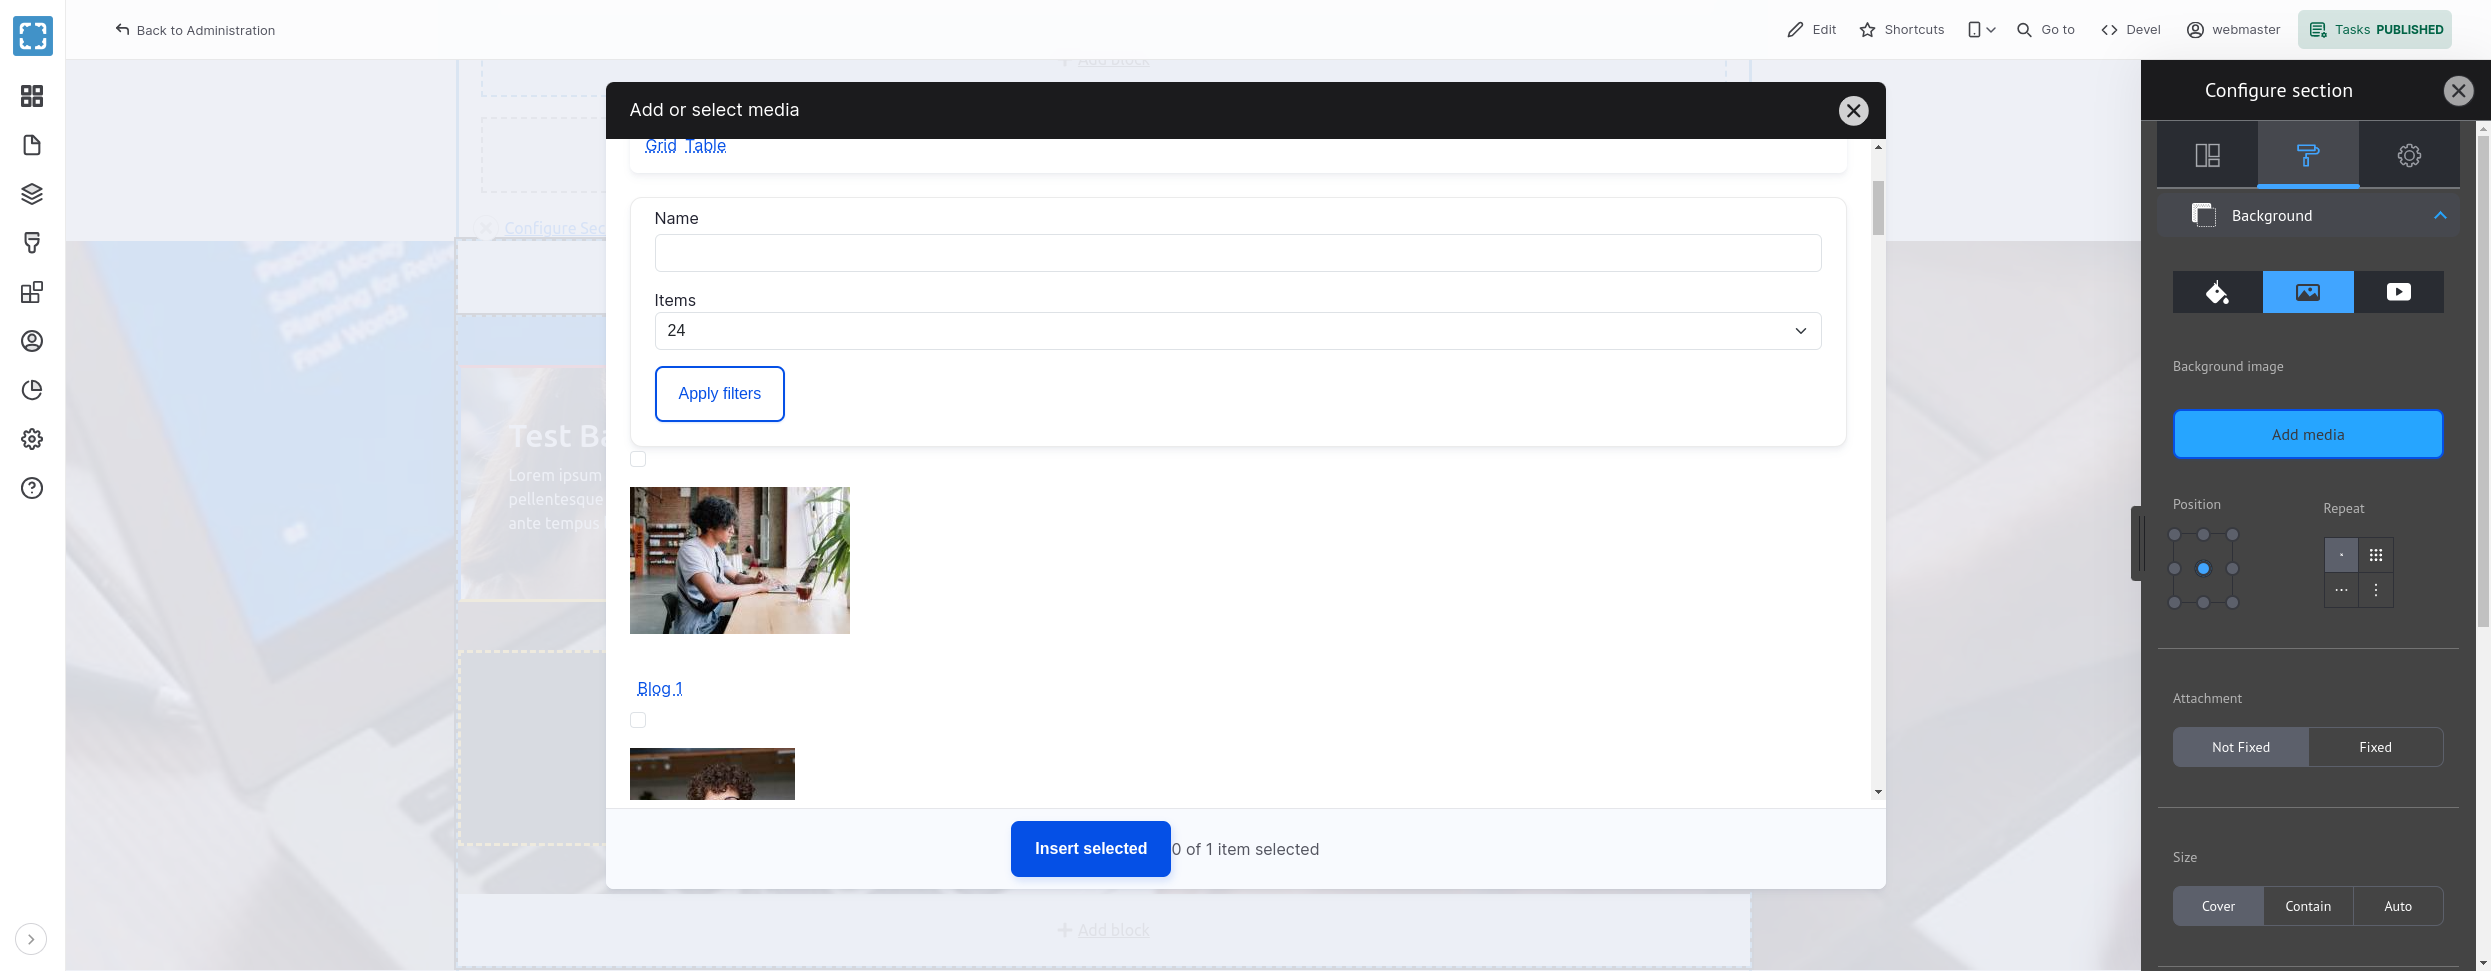Collapse the Background accordion section
Viewport: 2491px width, 971px height.
(x=2308, y=216)
